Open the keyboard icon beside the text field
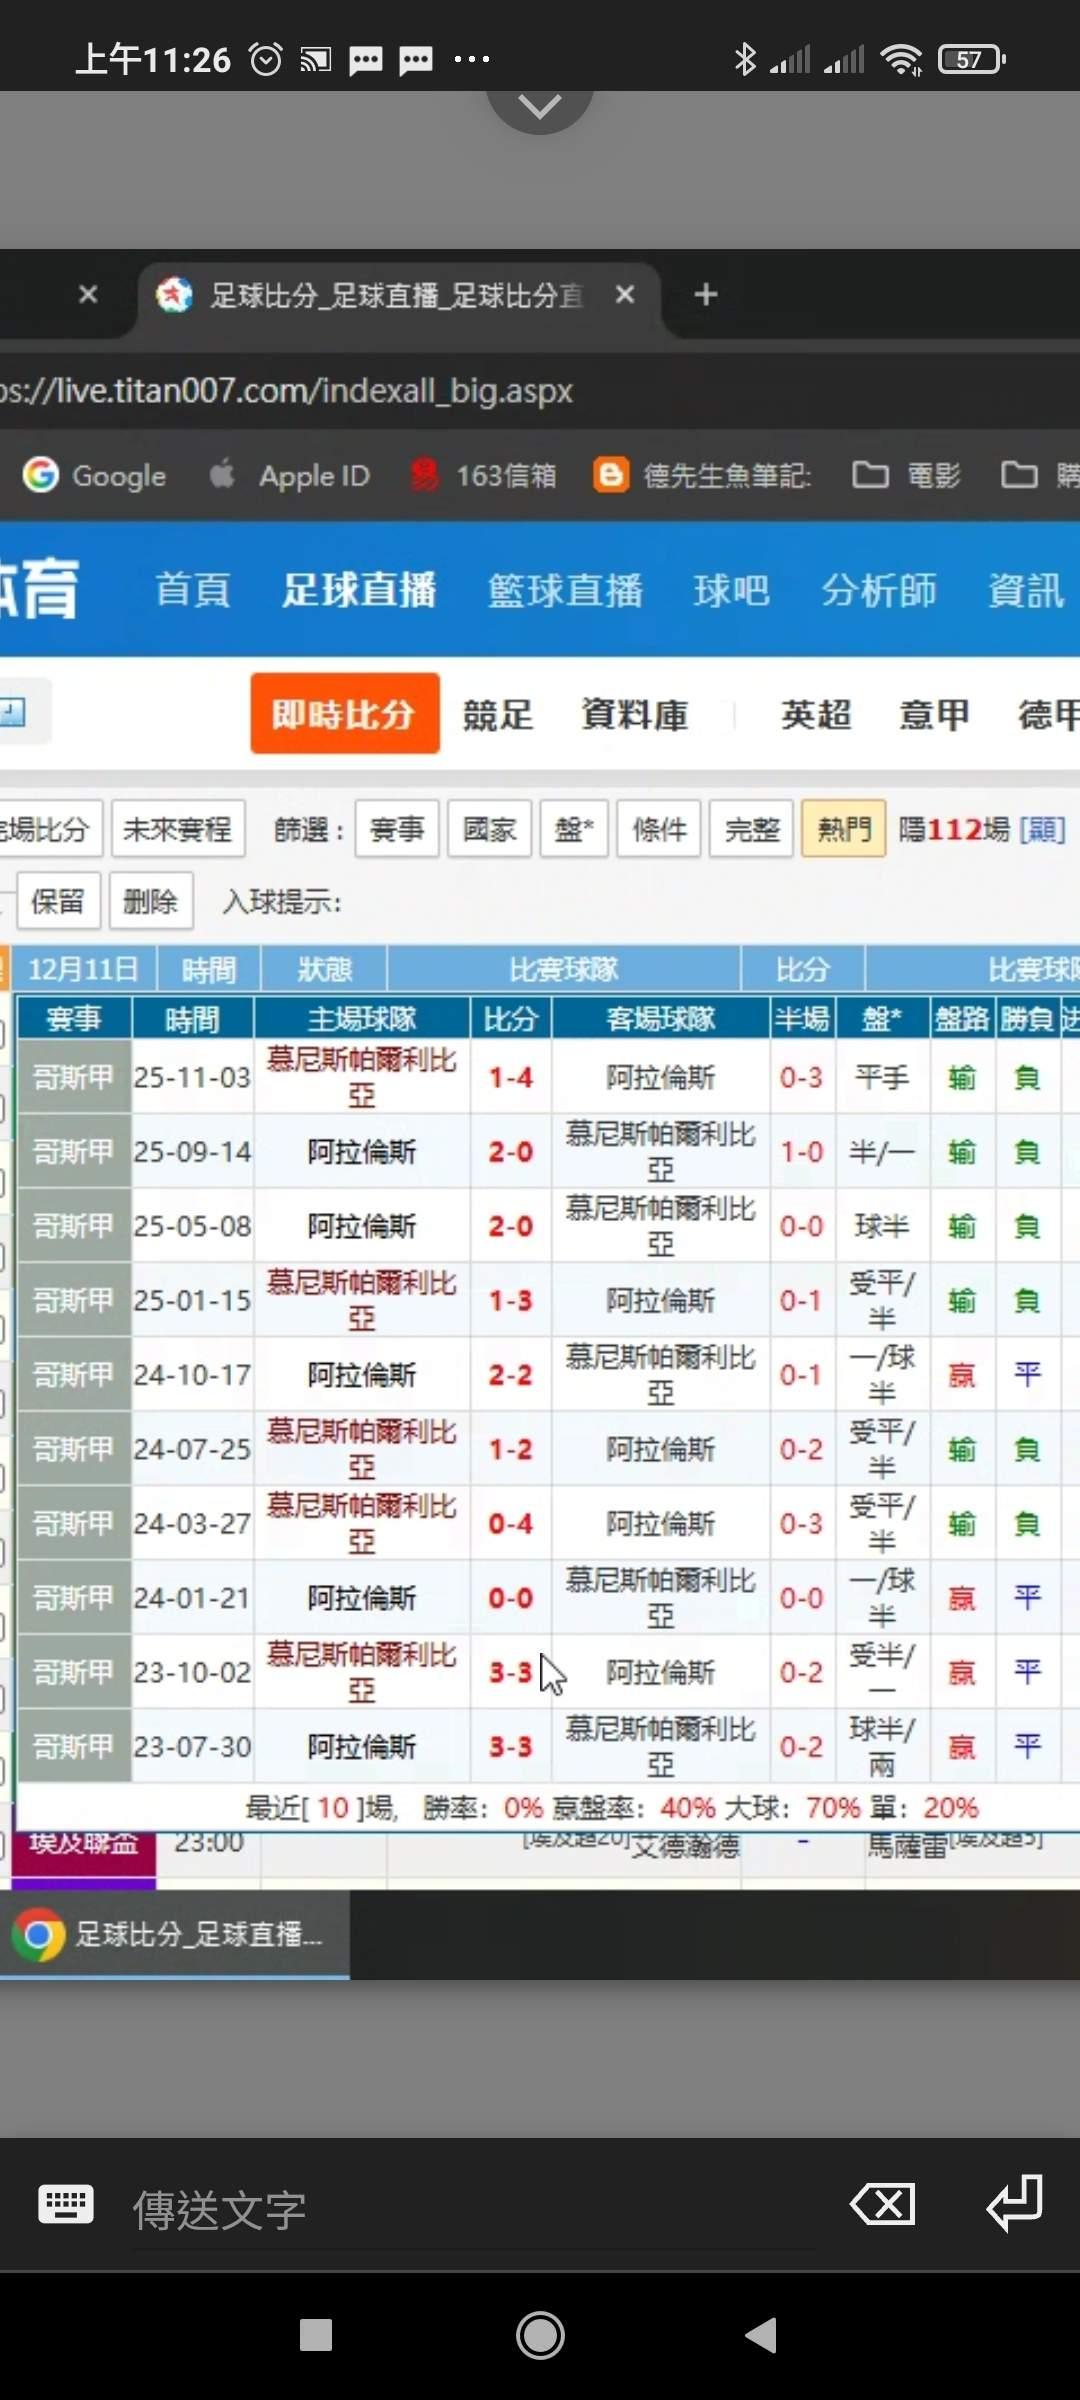This screenshot has width=1080, height=2400. pos(66,2205)
